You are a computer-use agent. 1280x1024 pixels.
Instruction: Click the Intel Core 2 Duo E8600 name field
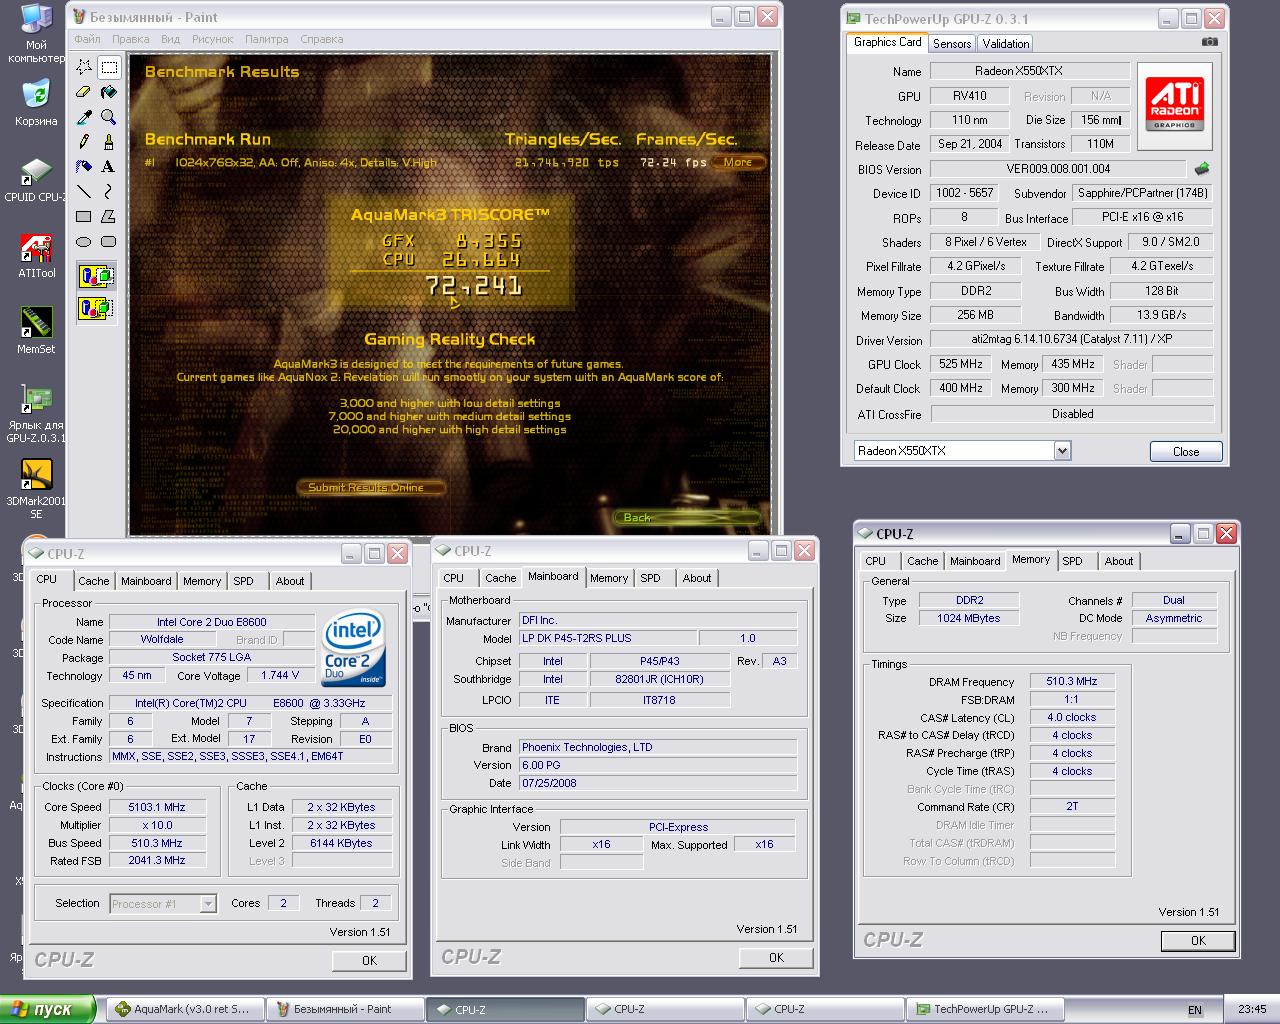coord(212,622)
